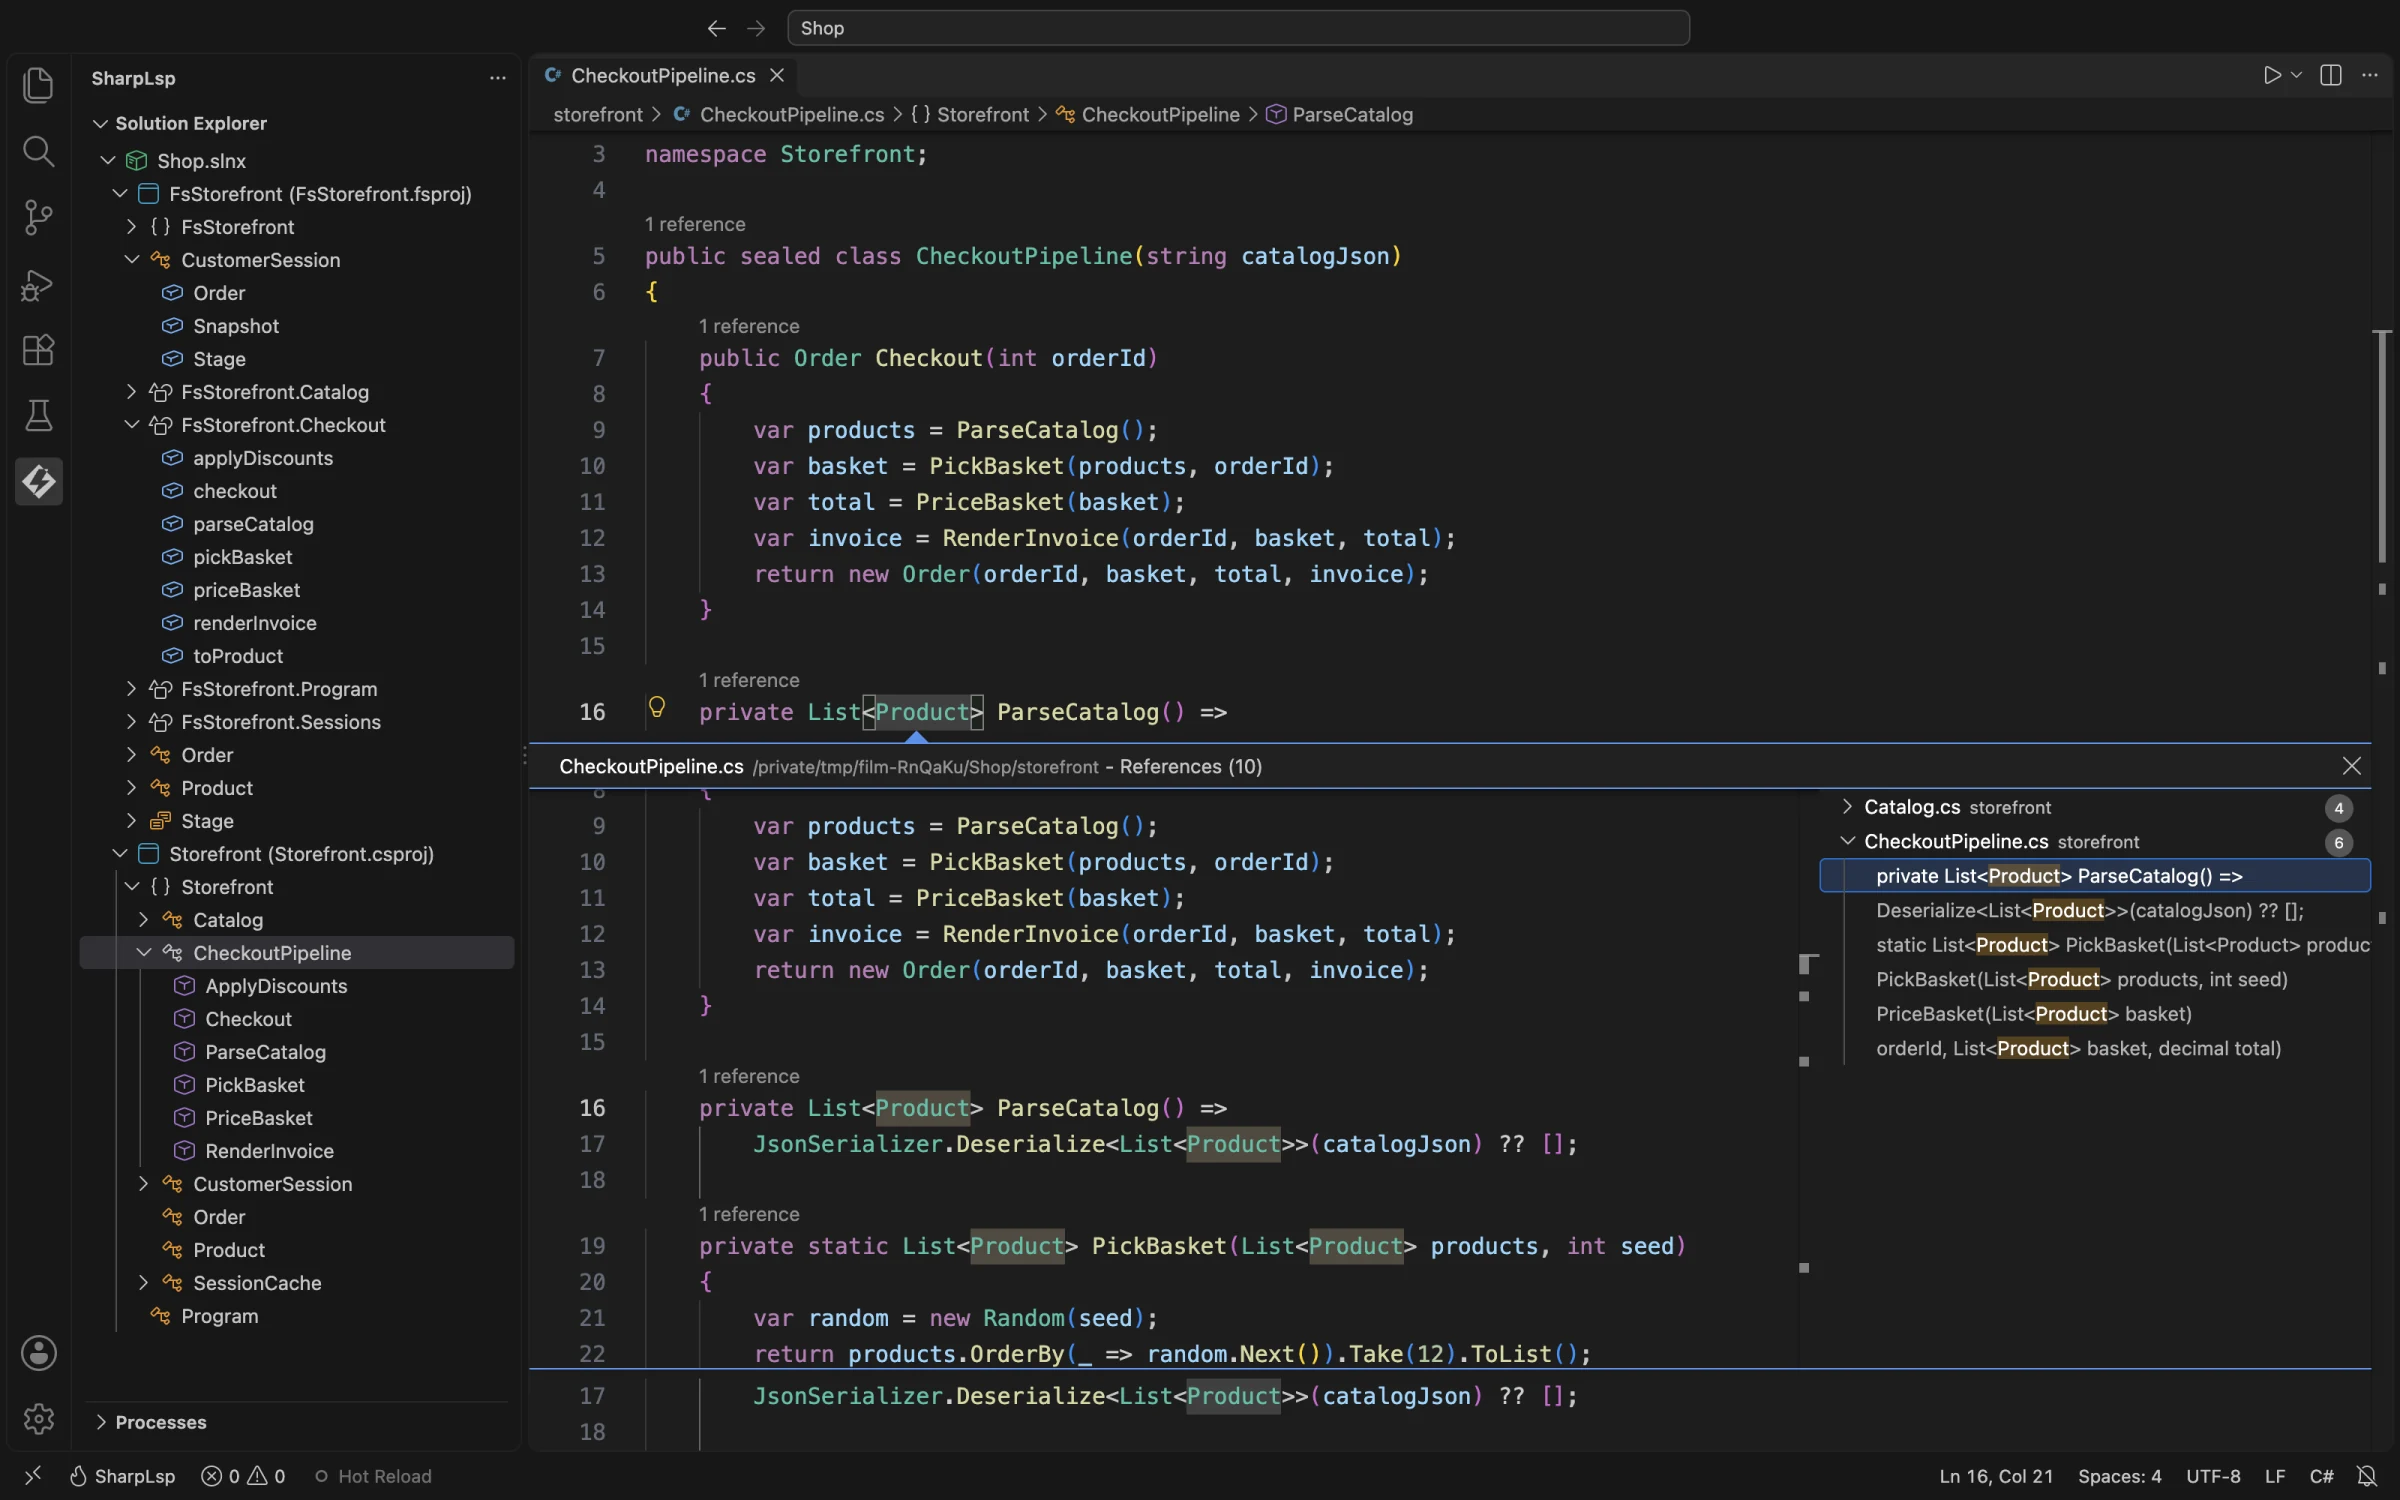Open SharpLsp panel more actions menu

[497, 78]
